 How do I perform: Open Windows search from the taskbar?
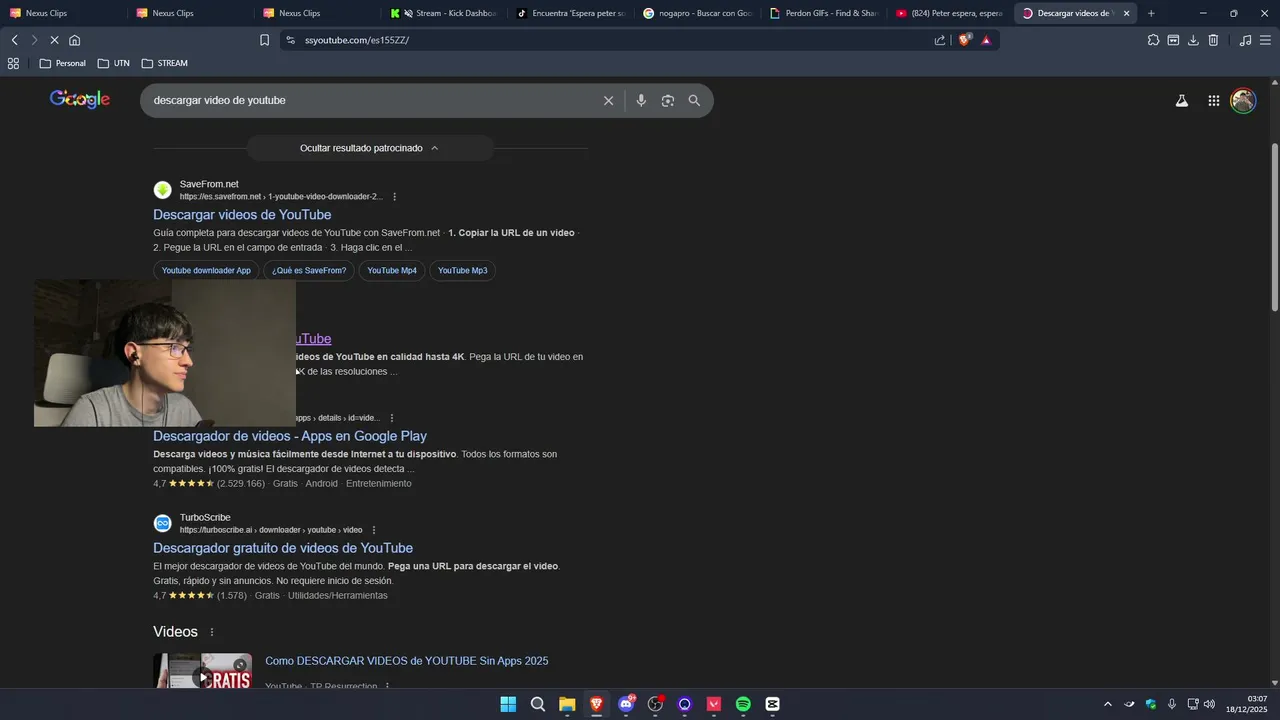click(538, 704)
